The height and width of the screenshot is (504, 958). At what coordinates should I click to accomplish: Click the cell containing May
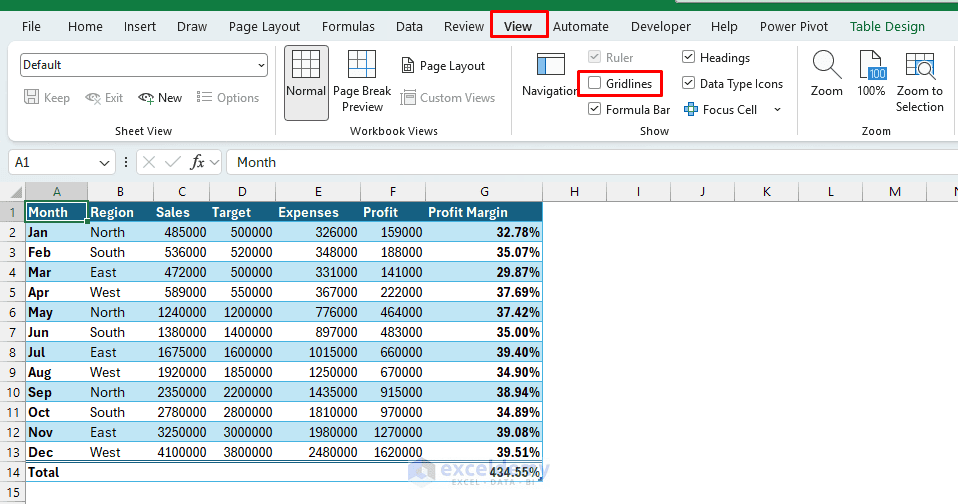coord(57,312)
